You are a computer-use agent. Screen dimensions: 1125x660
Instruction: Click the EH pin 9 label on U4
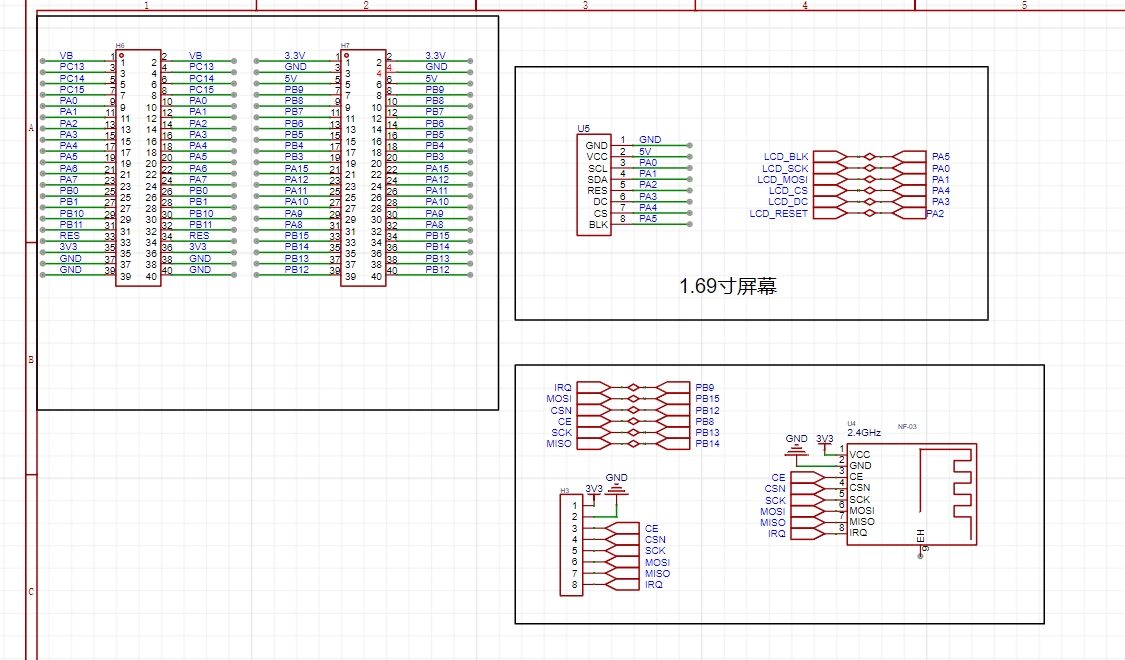click(921, 537)
